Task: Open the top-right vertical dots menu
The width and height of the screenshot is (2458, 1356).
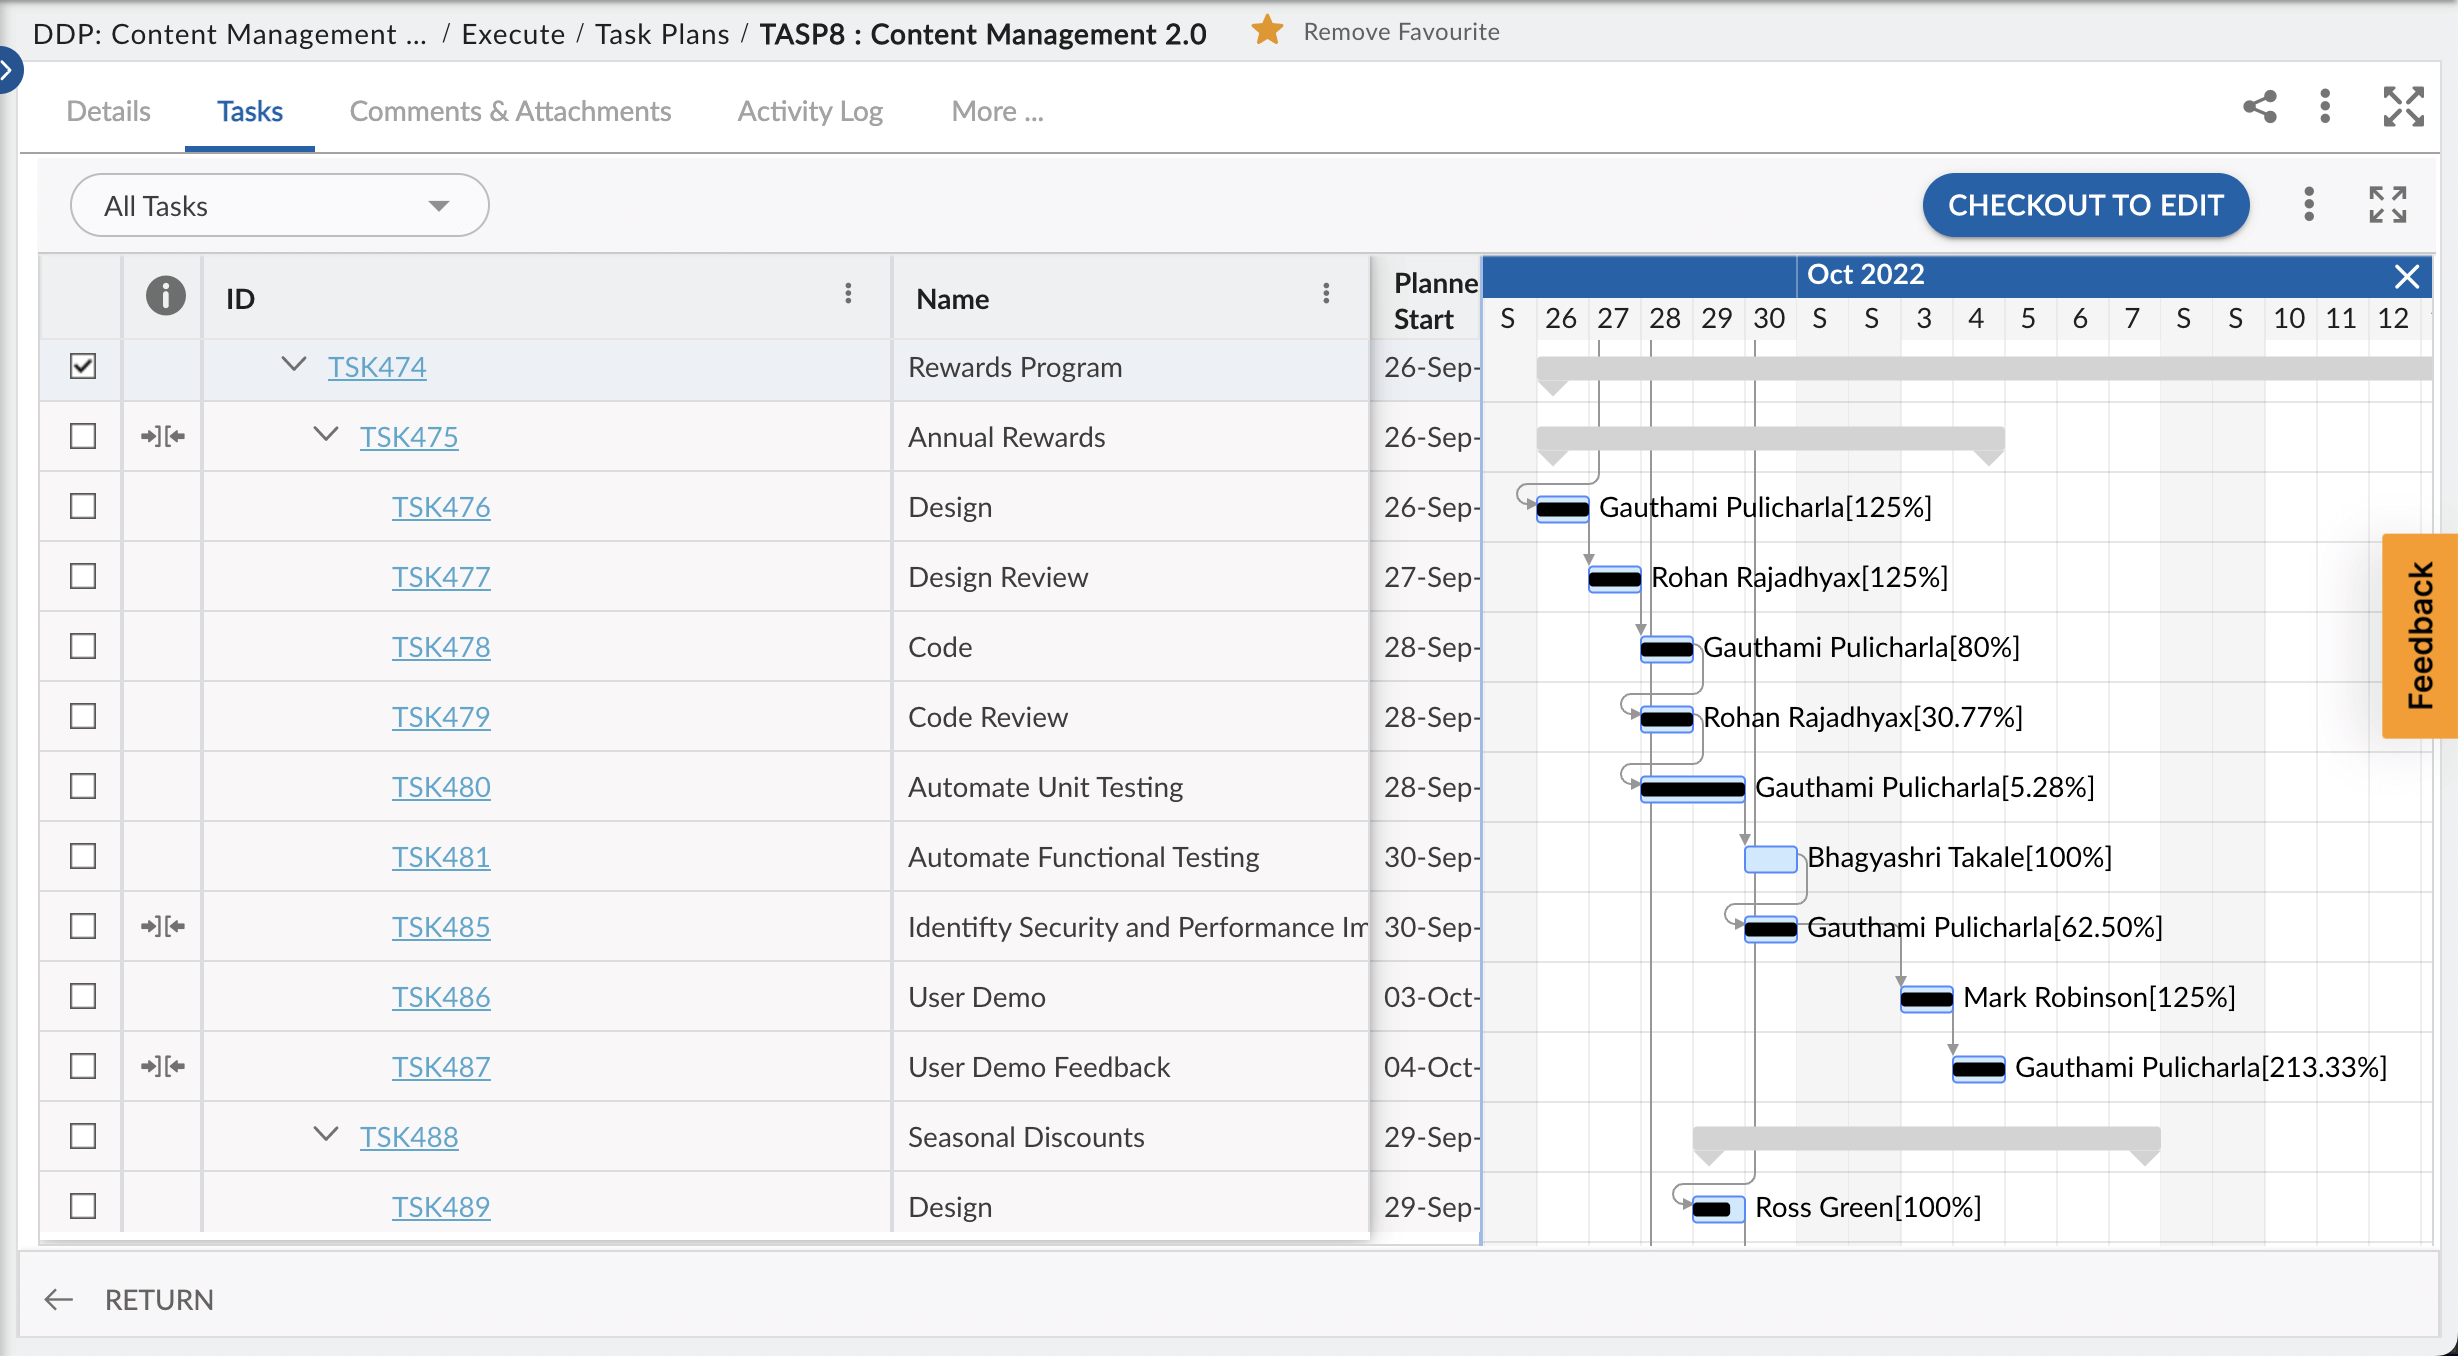Action: click(2325, 107)
